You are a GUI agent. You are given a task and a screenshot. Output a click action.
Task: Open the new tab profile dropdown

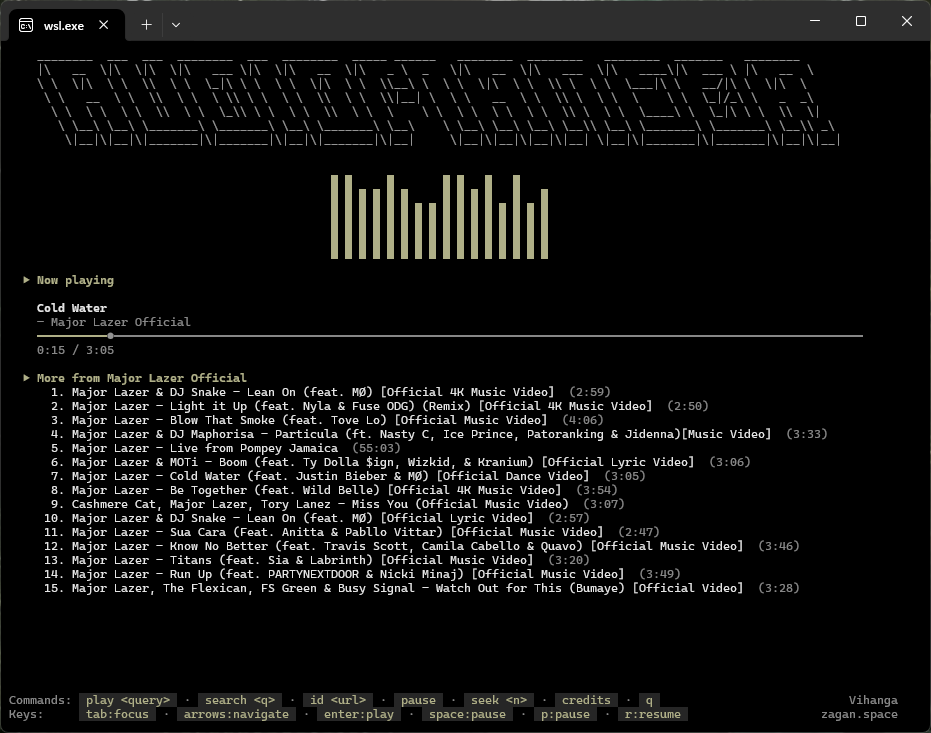pos(176,25)
